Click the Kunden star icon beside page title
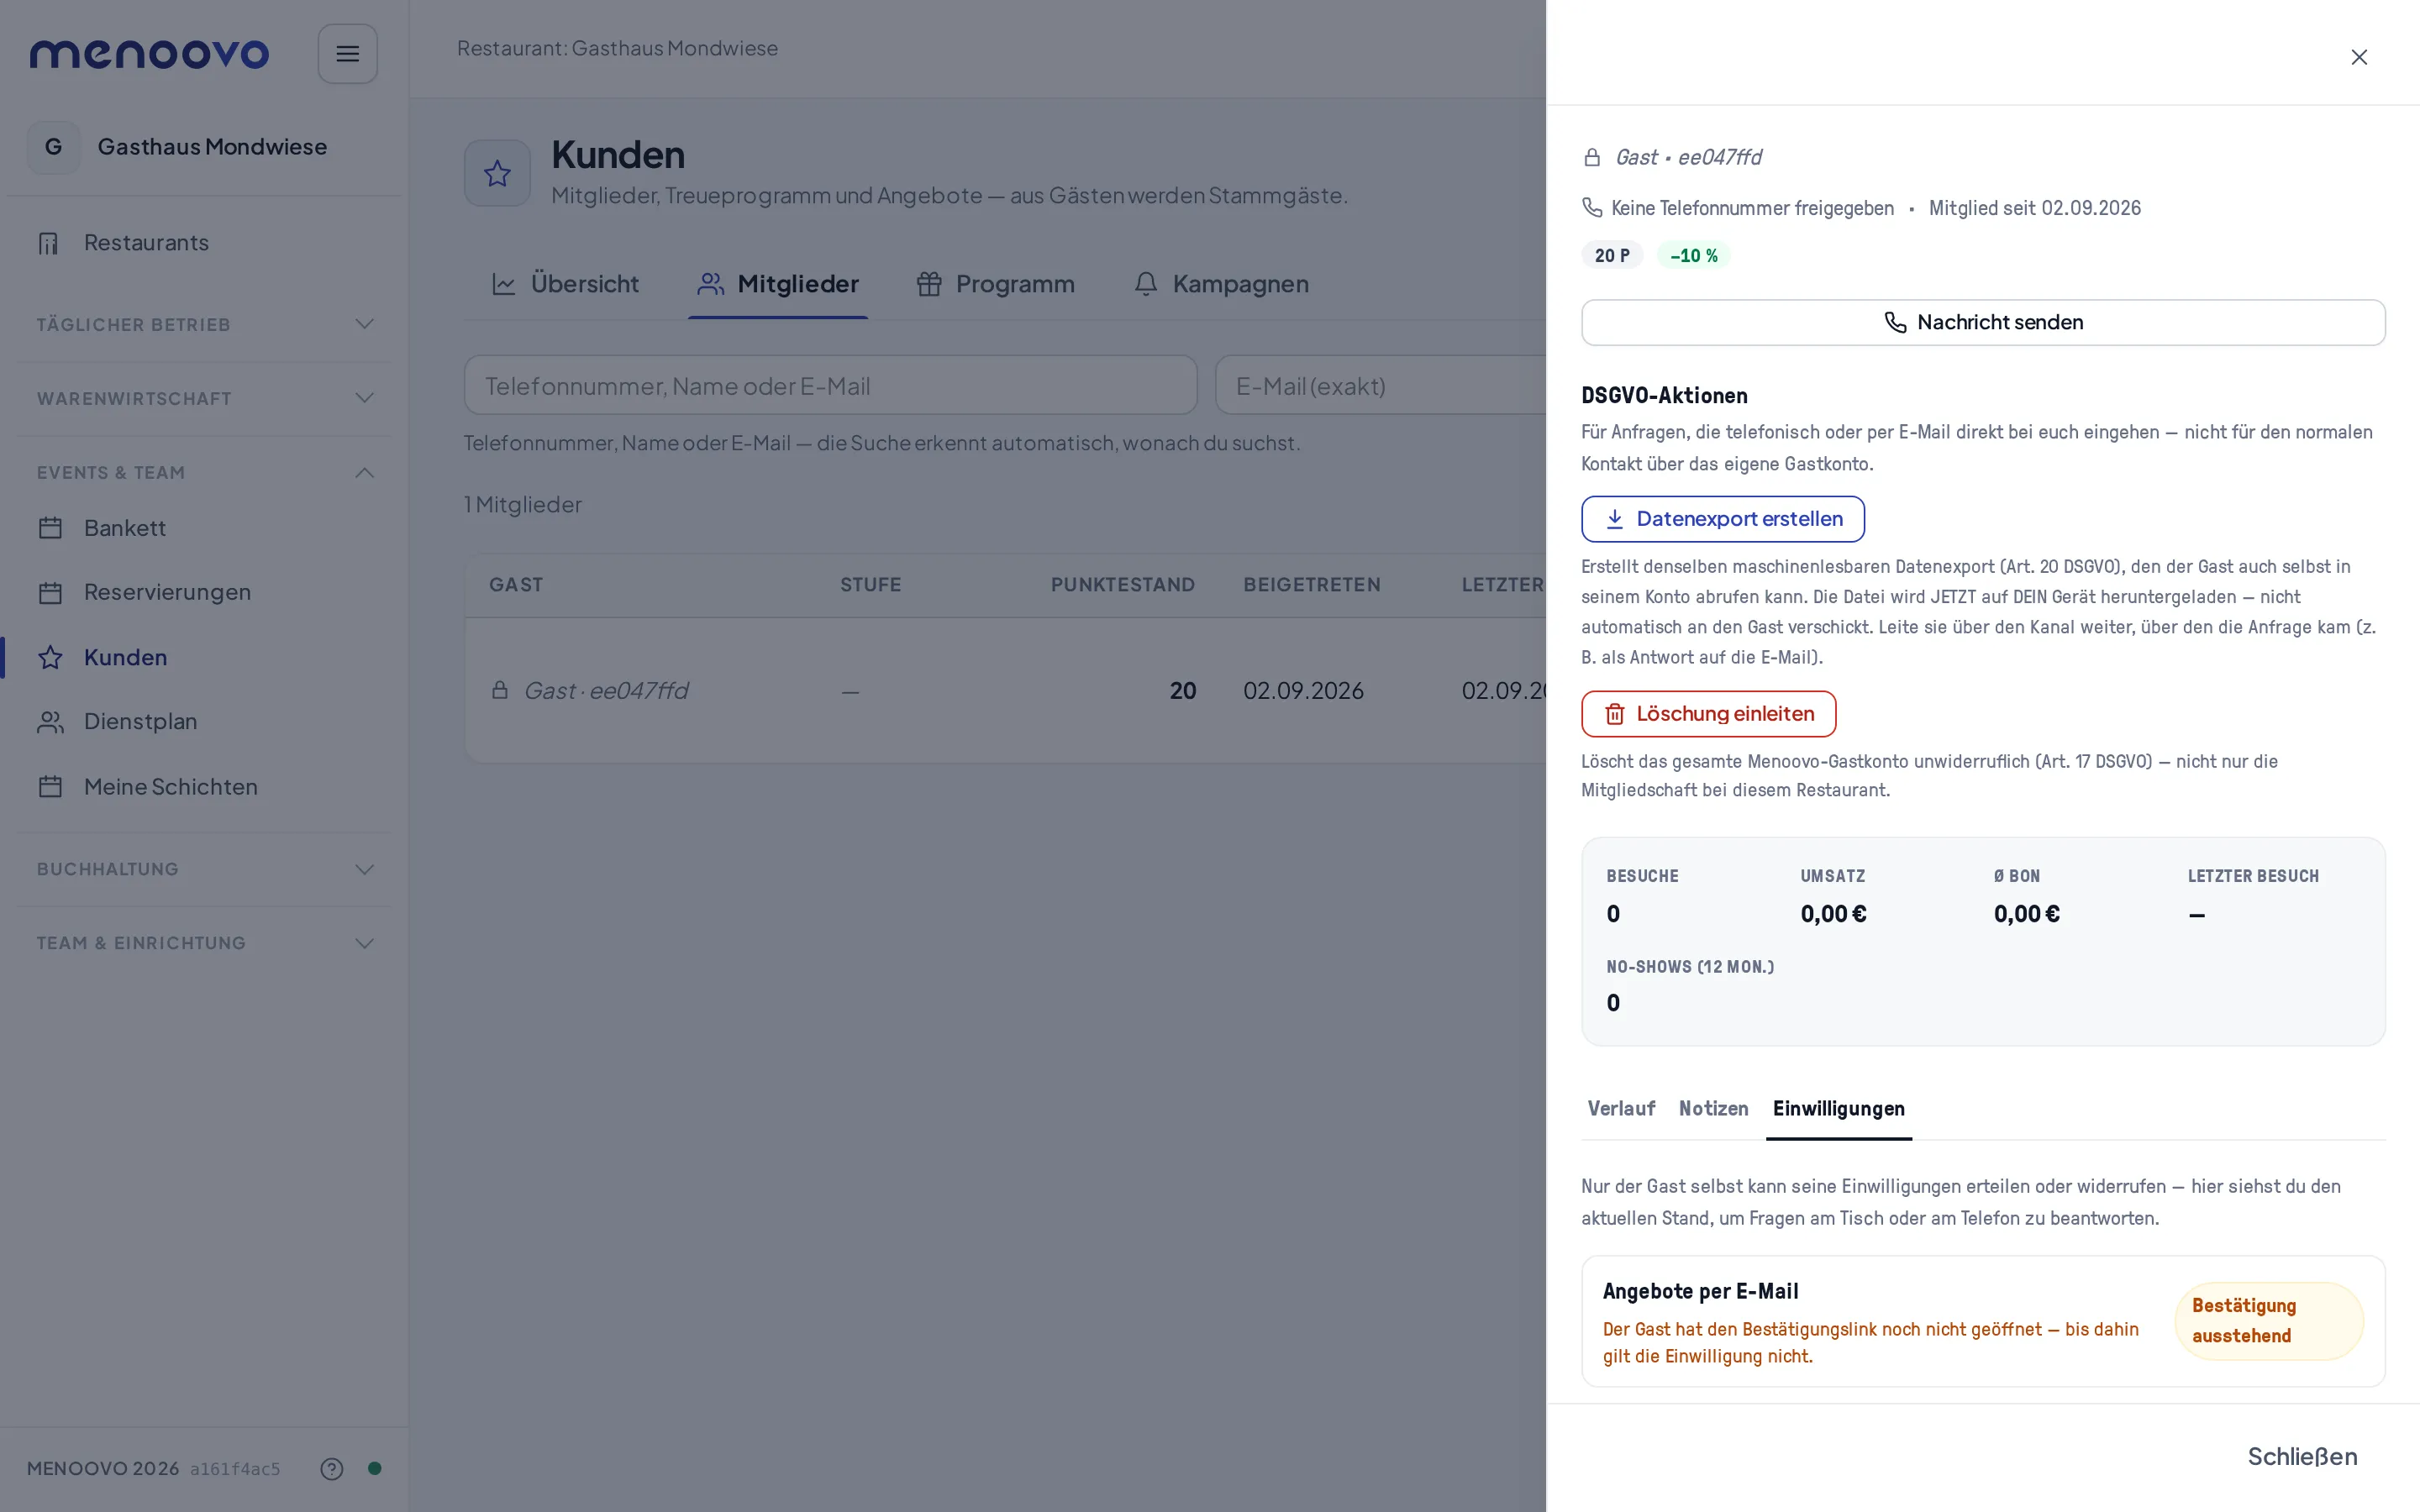2420x1512 pixels. pos(497,173)
